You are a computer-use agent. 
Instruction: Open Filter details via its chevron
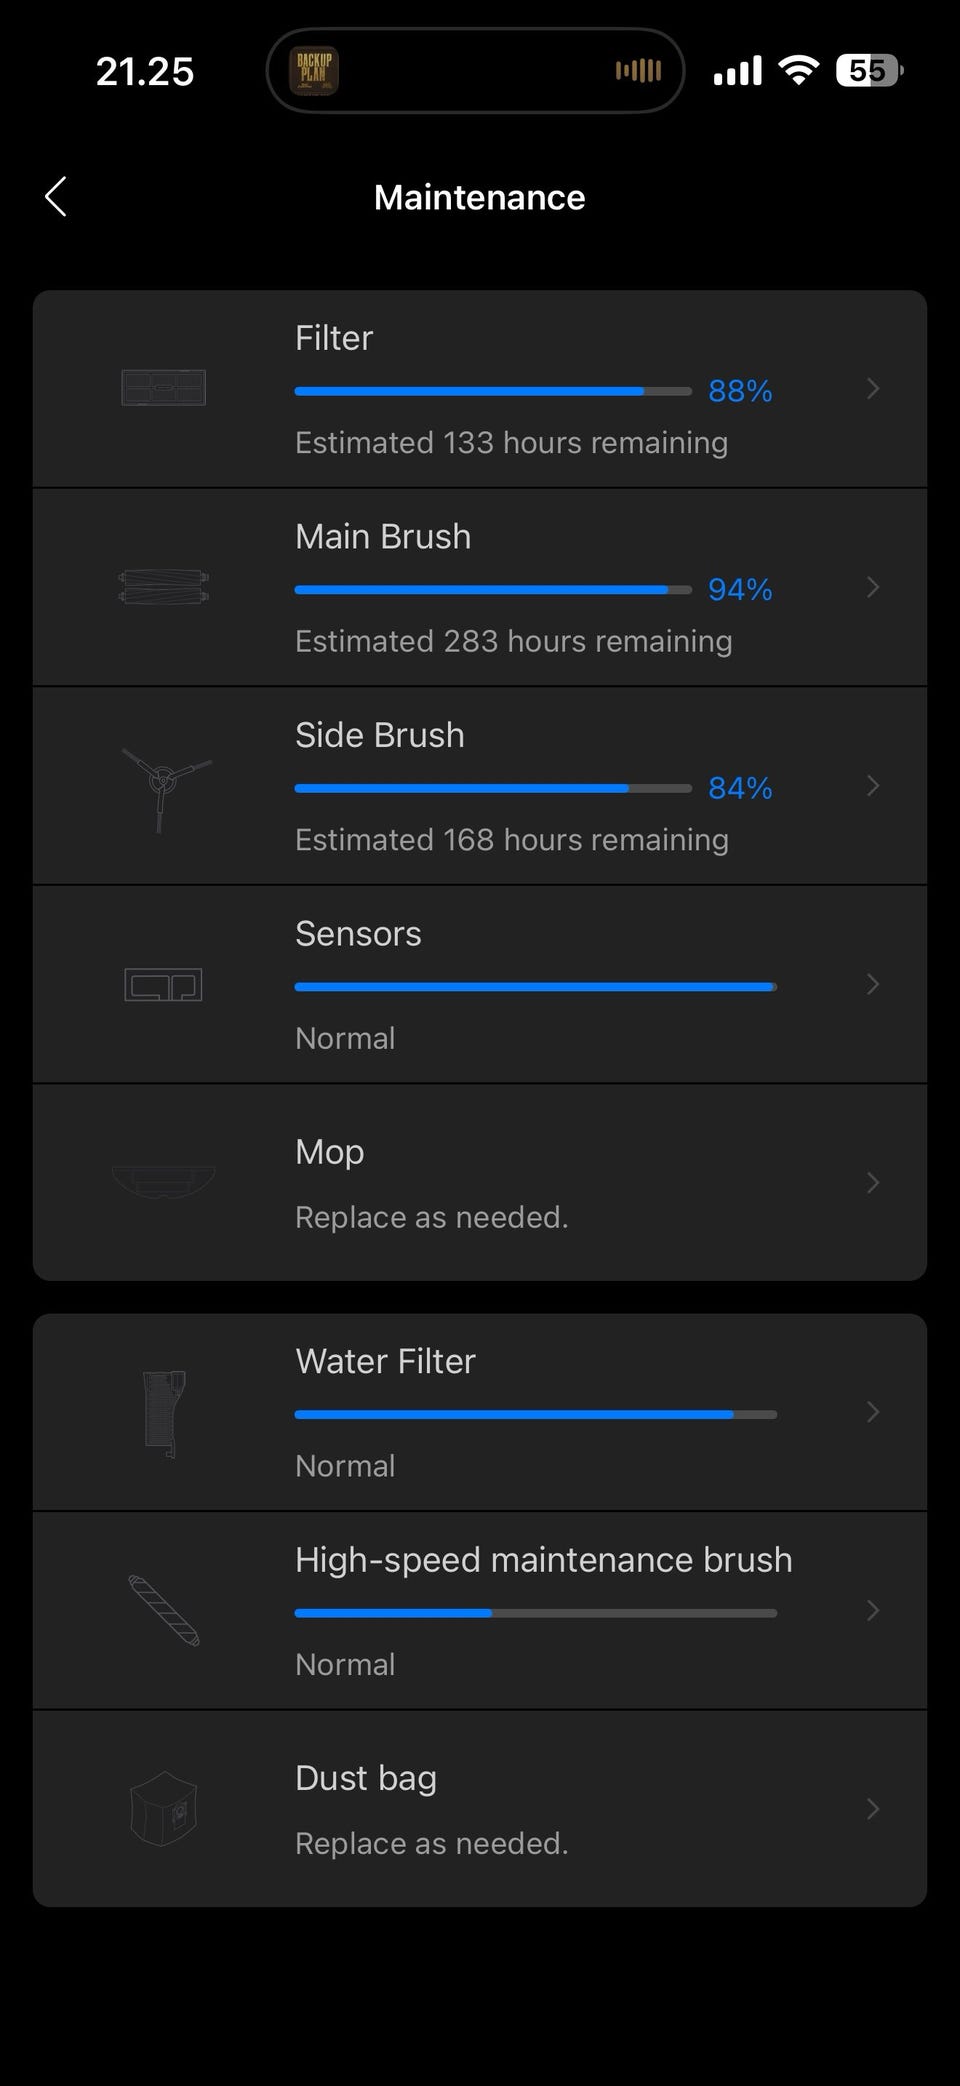(872, 389)
